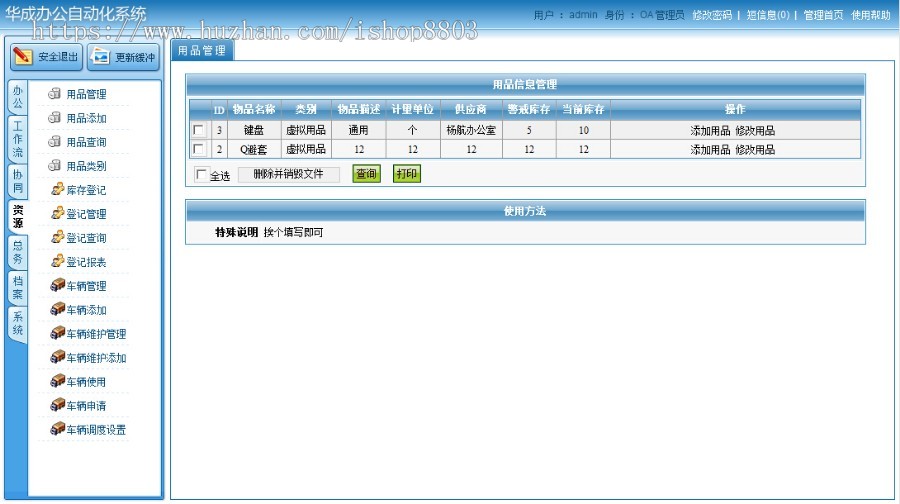
Task: Click the icon beside 用品类别
Action: pyautogui.click(x=55, y=166)
